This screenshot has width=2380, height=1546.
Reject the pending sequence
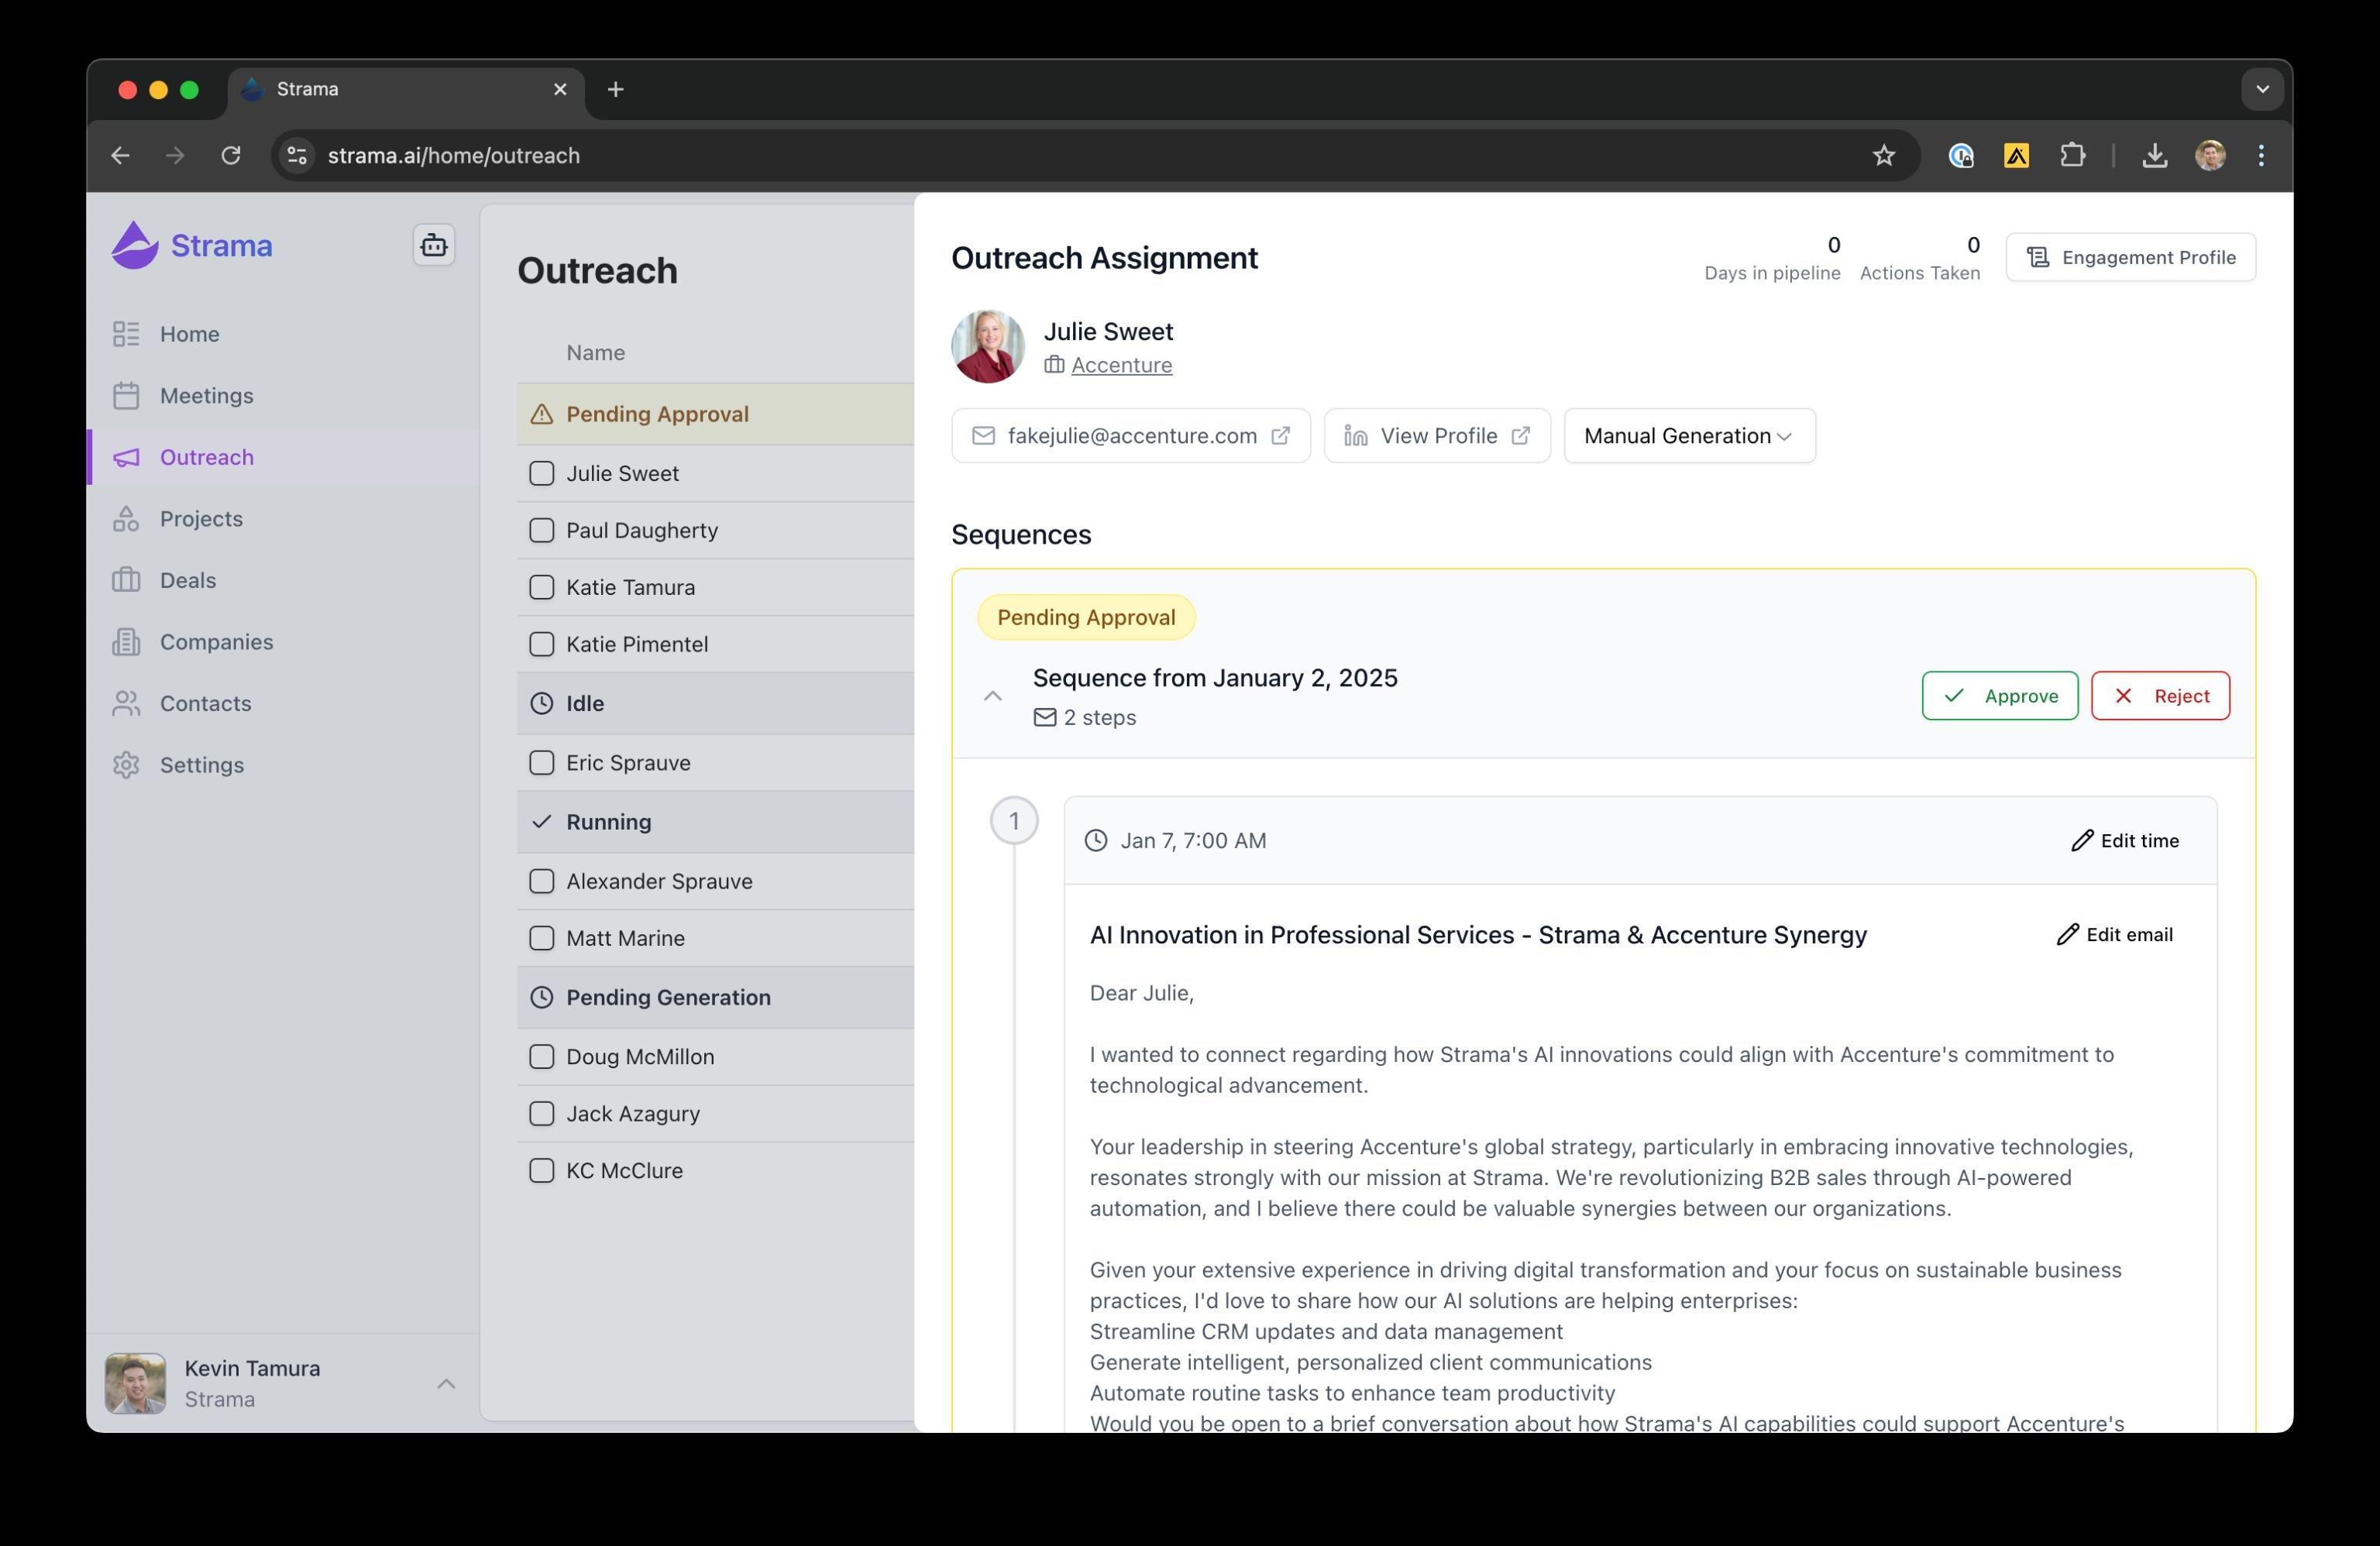pyautogui.click(x=2160, y=696)
